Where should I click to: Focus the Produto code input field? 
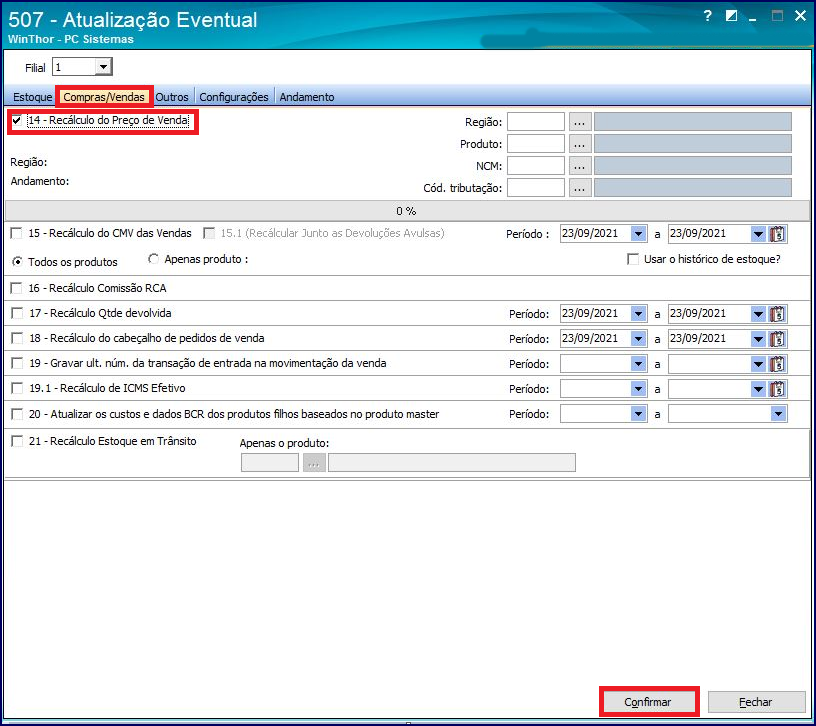click(536, 144)
